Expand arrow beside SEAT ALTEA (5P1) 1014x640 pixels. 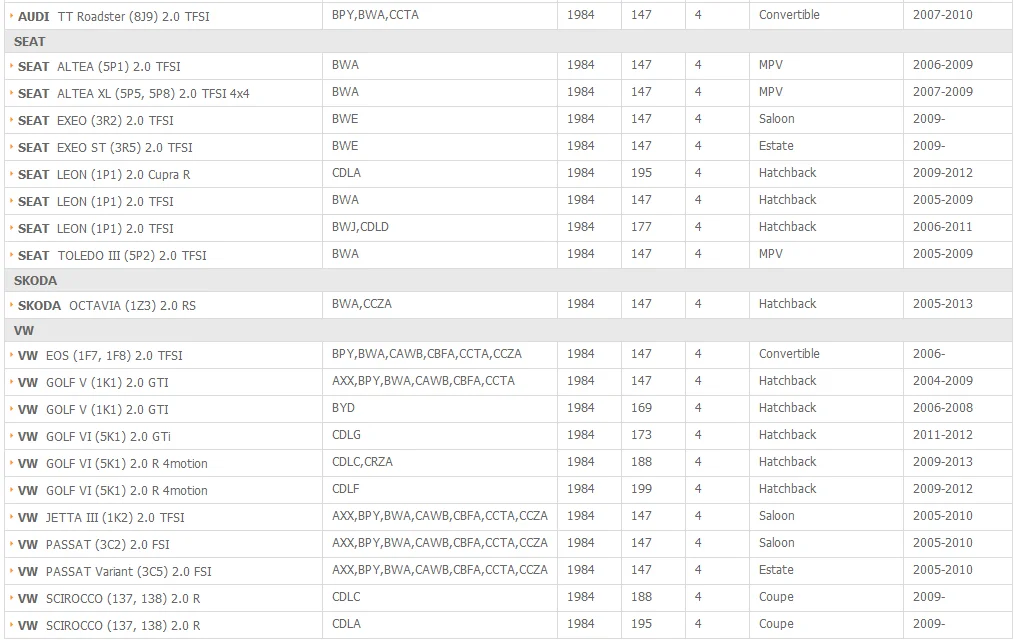click(12, 66)
